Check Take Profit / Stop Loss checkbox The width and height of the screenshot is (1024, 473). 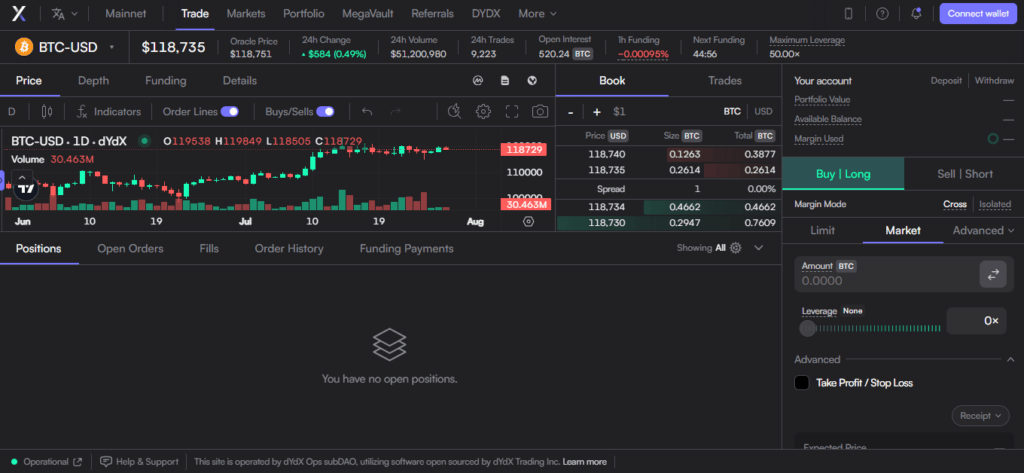point(801,383)
